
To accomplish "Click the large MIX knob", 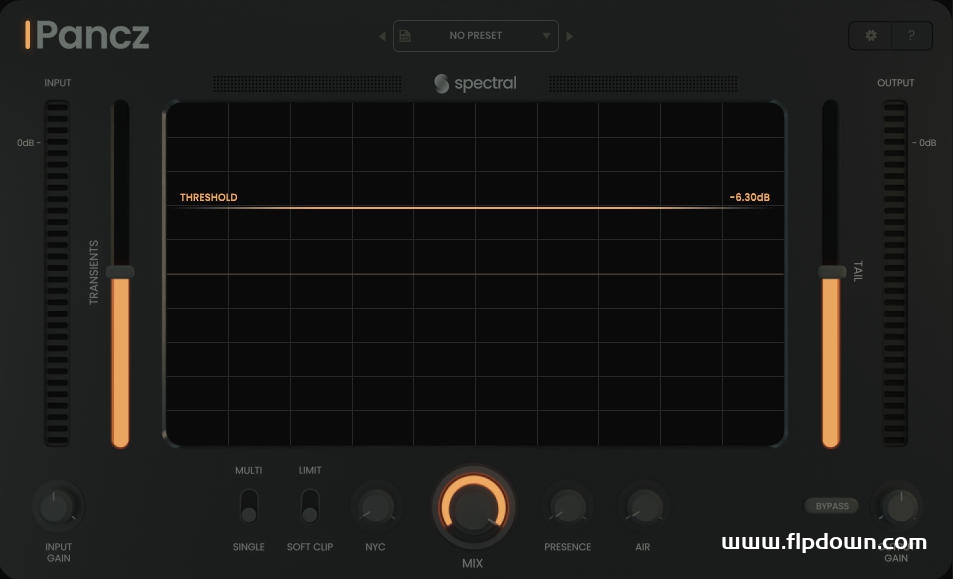I will (473, 507).
